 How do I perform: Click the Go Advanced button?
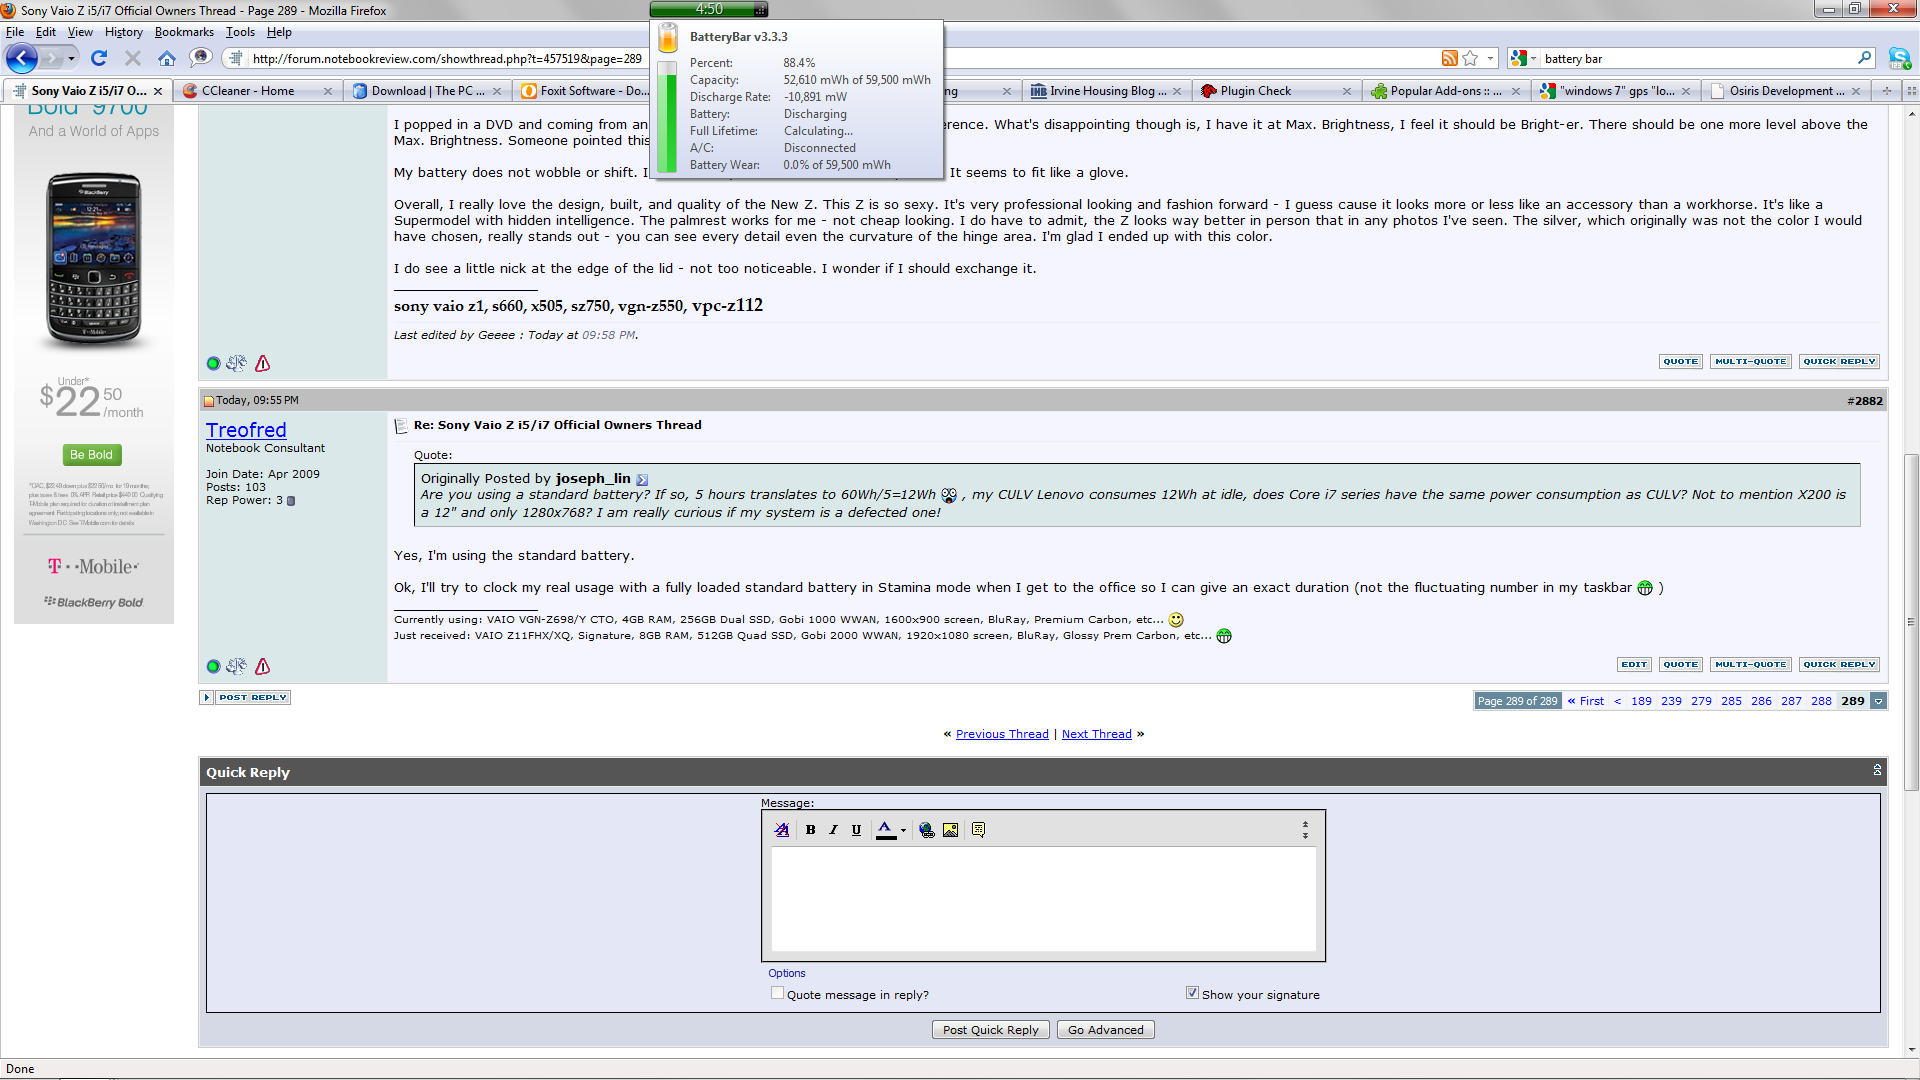pos(1105,1030)
